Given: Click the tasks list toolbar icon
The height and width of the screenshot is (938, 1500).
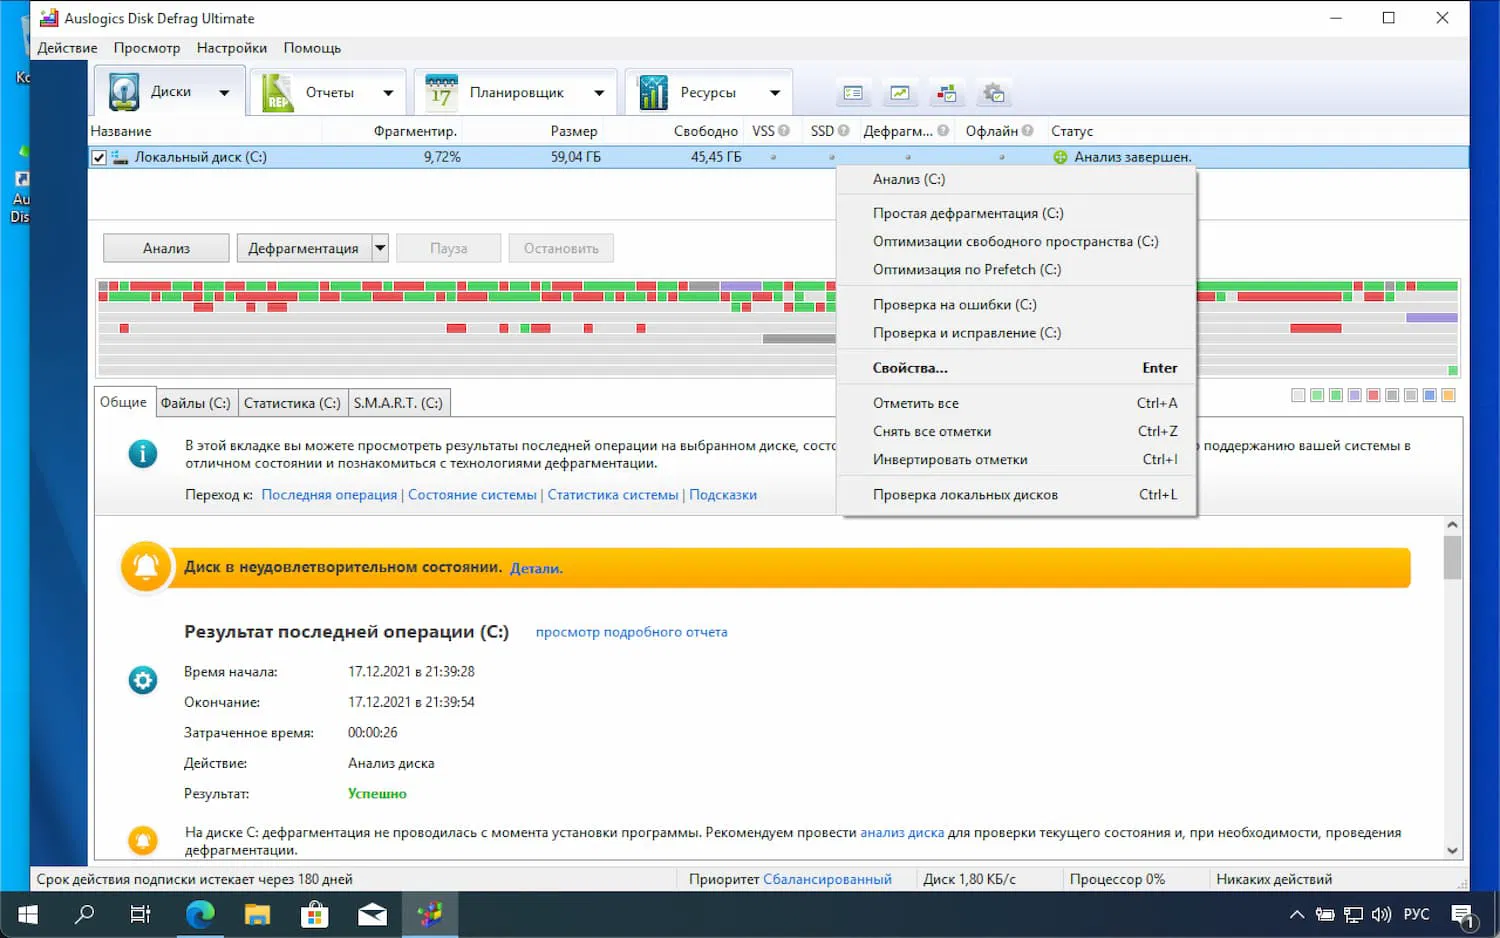Looking at the screenshot, I should coord(852,92).
